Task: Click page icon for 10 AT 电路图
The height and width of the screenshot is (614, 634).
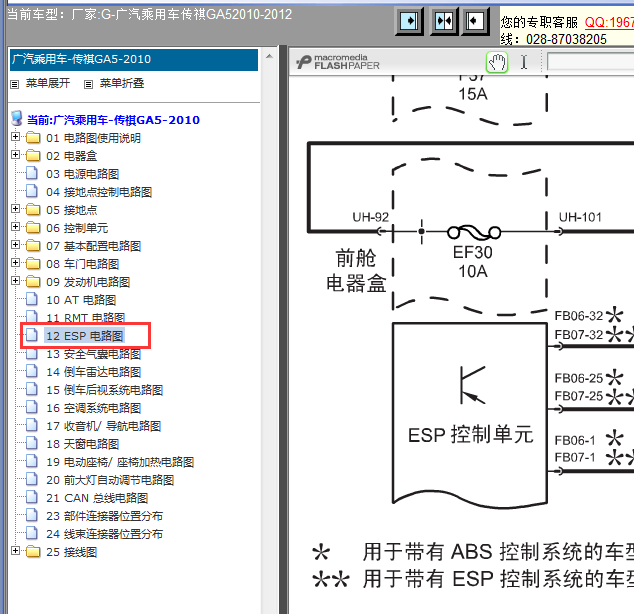Action: pos(32,299)
